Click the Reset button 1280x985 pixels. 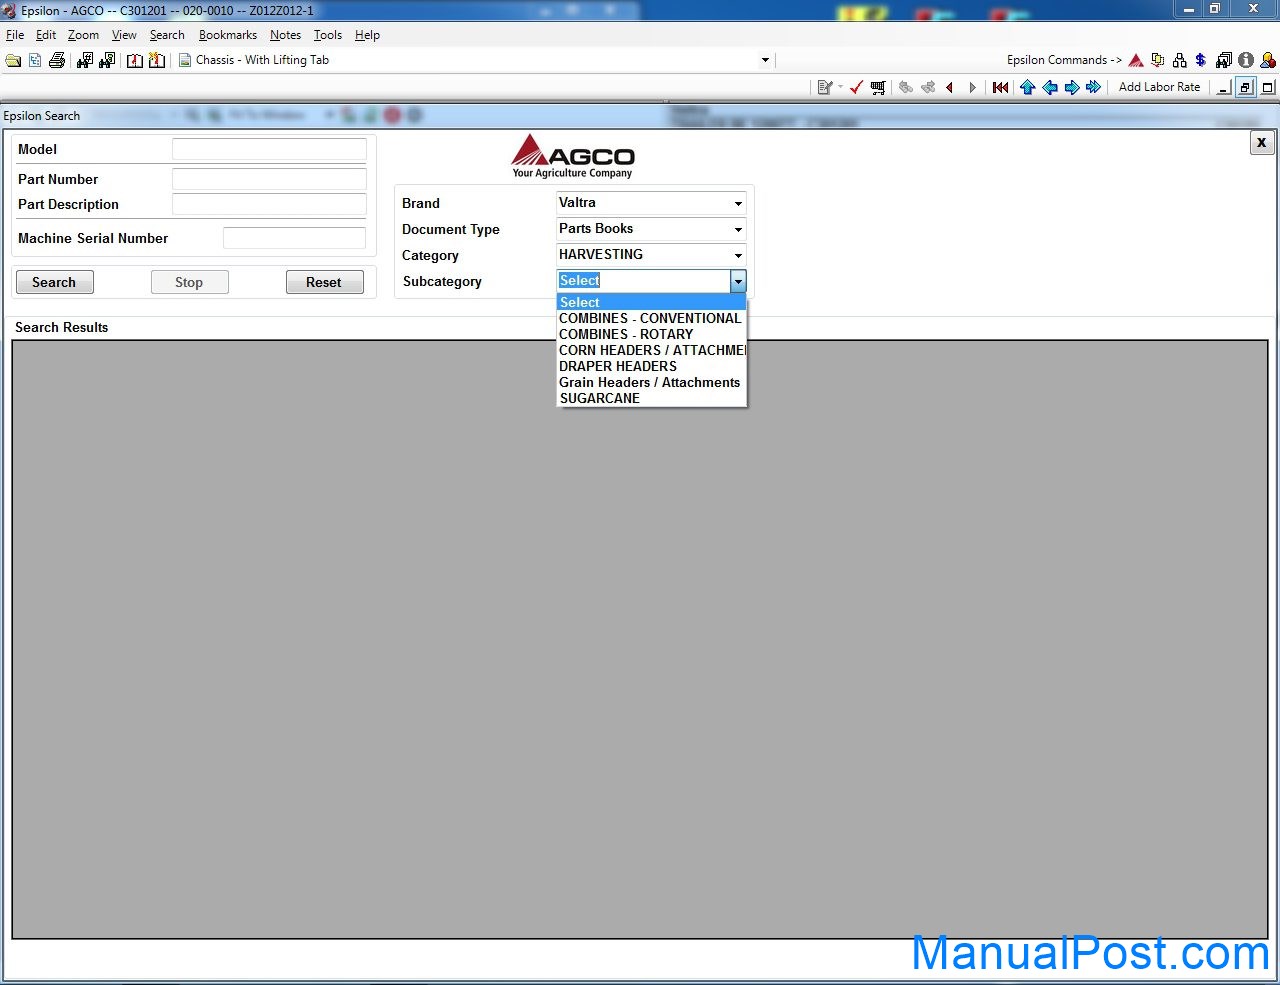pyautogui.click(x=324, y=282)
